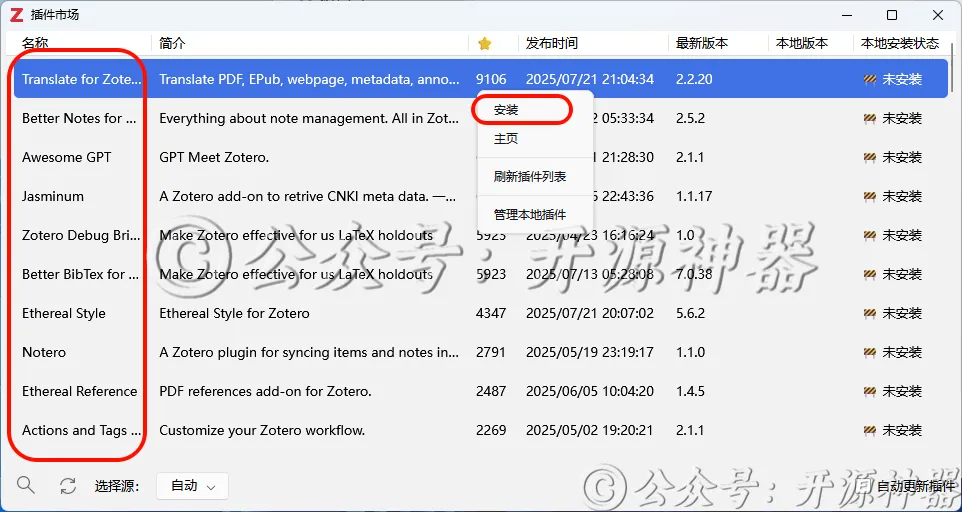962x512 pixels.
Task: Click version 1.1.17 cell
Action: [694, 196]
